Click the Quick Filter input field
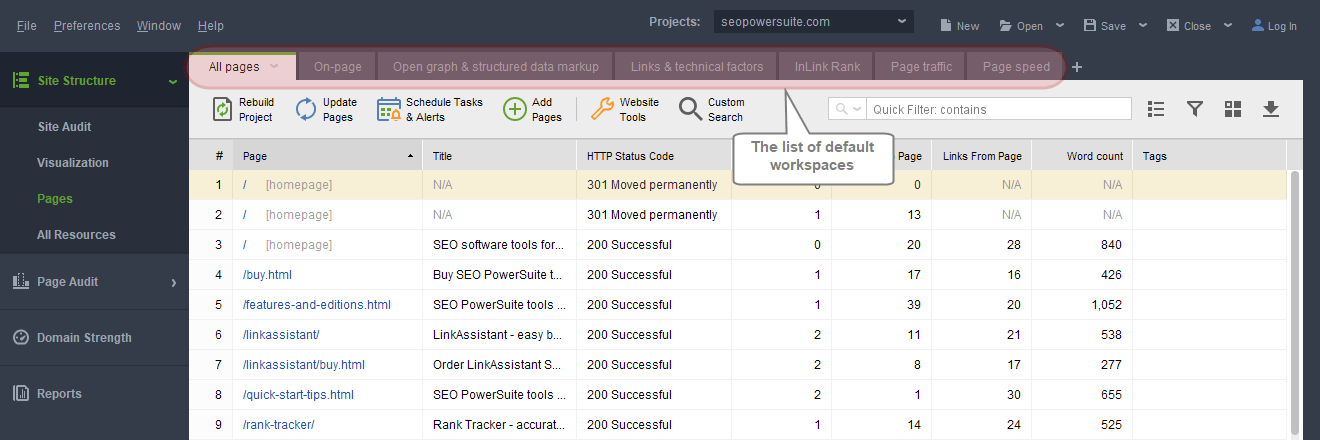1320x440 pixels. point(999,109)
